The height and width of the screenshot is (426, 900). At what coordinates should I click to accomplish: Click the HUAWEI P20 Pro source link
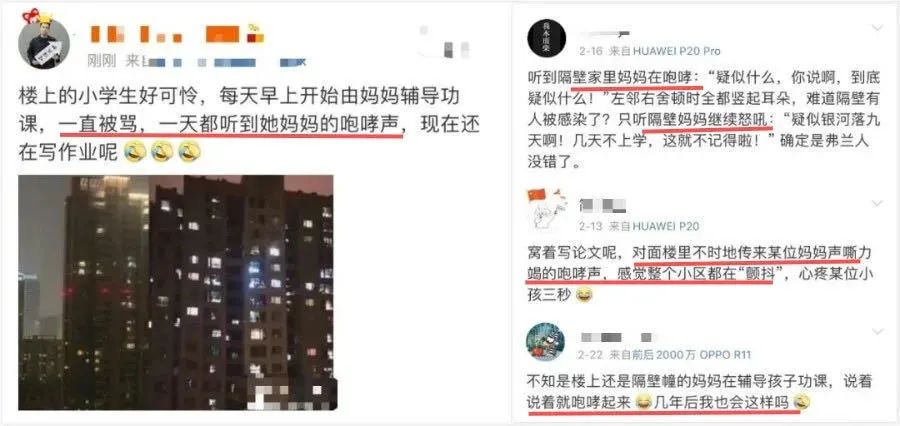pyautogui.click(x=675, y=51)
